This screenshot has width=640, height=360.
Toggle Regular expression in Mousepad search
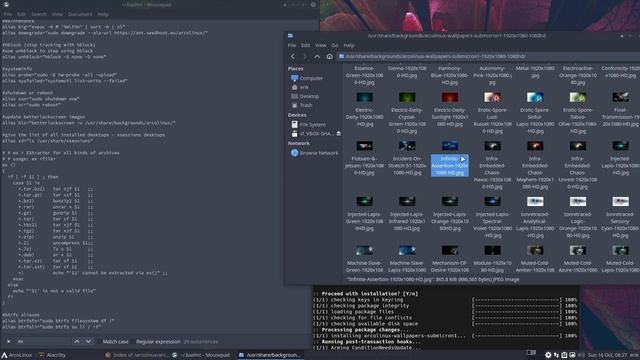(158, 342)
